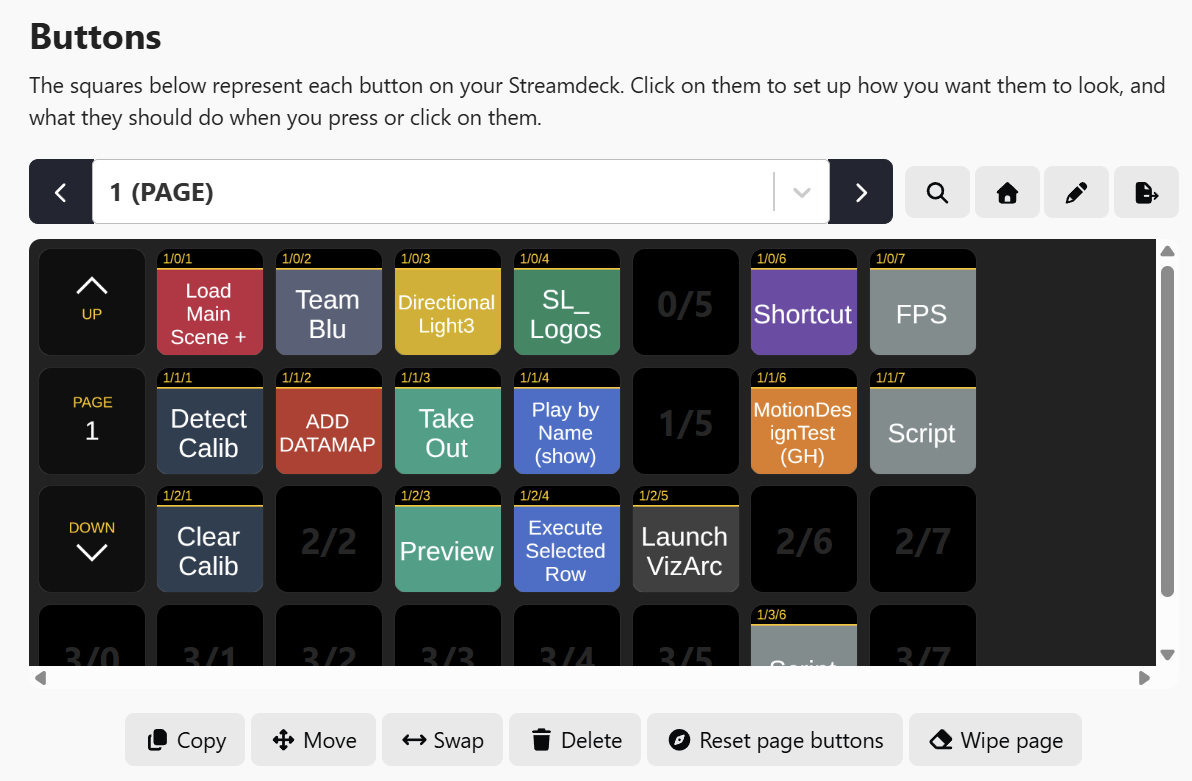
Task: Select the red Load Main Scene + button
Action: click(209, 312)
